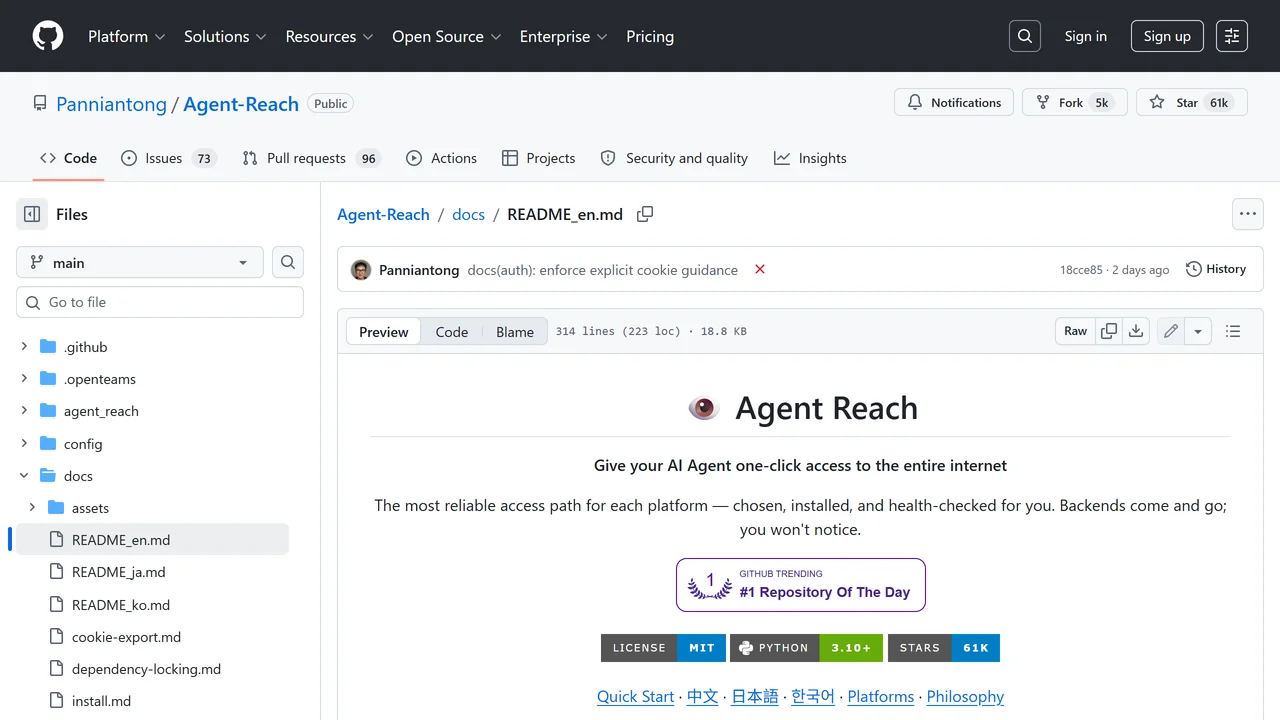Download the raw file icon
Viewport: 1280px width, 720px height.
click(1136, 331)
